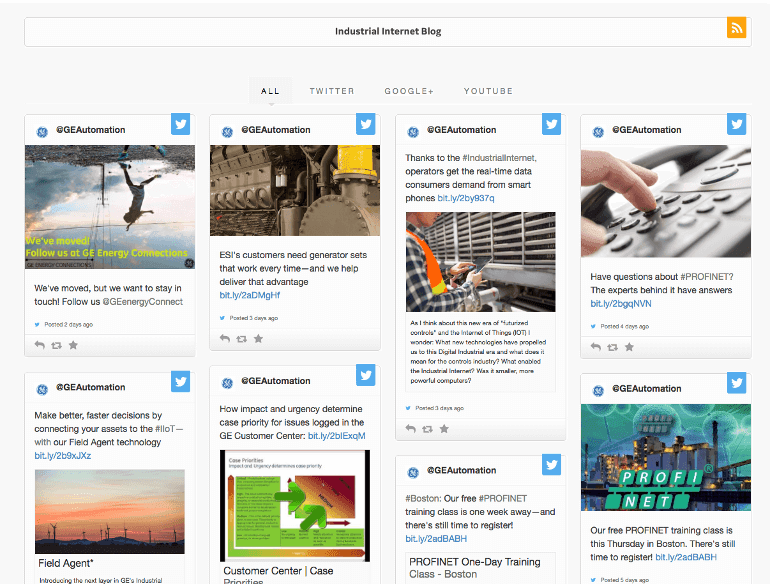Open bit.ly/2adBABH in Thursday training tweet
This screenshot has height=584, width=770.
coord(686,557)
